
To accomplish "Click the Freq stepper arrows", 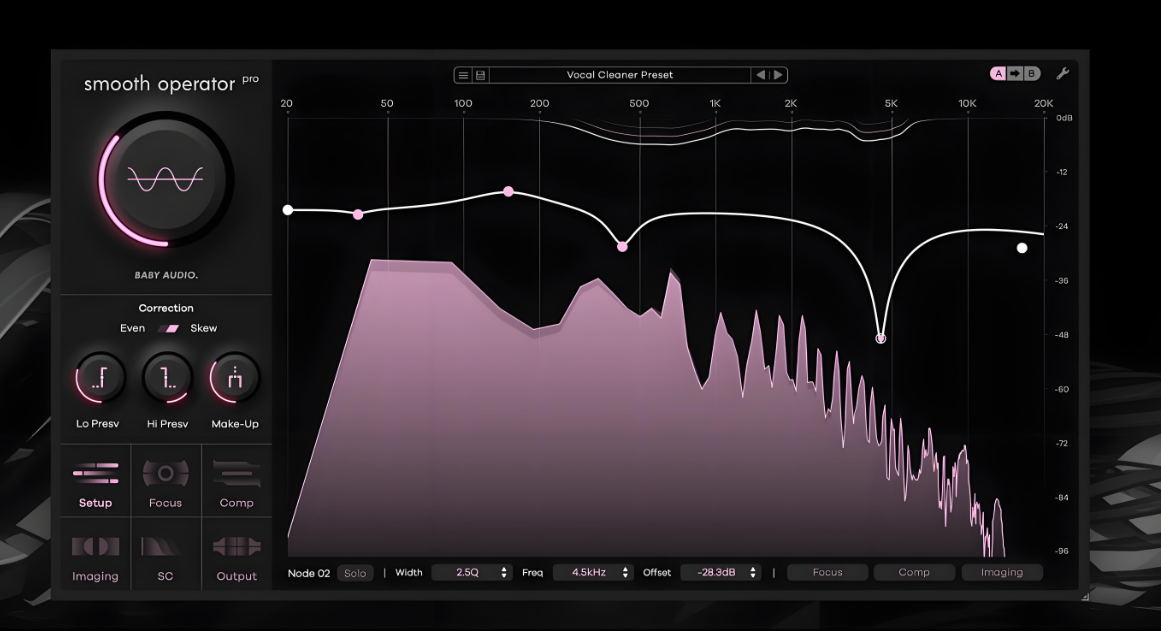I will tap(626, 572).
